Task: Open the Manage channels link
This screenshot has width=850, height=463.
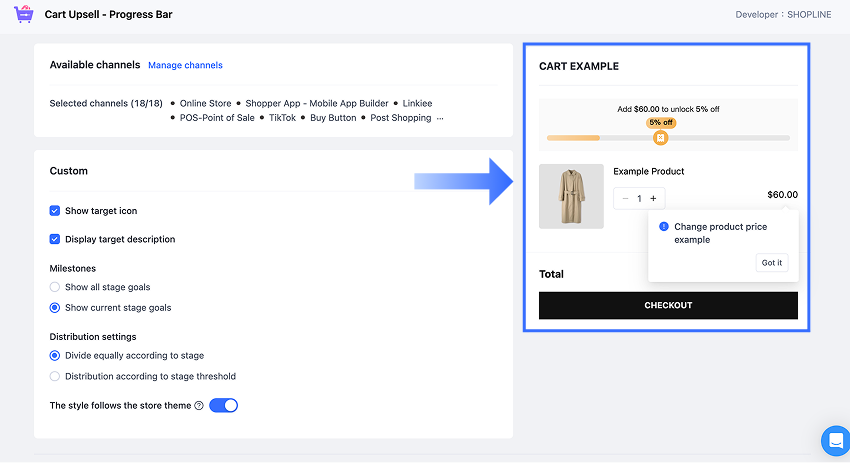Action: (185, 65)
